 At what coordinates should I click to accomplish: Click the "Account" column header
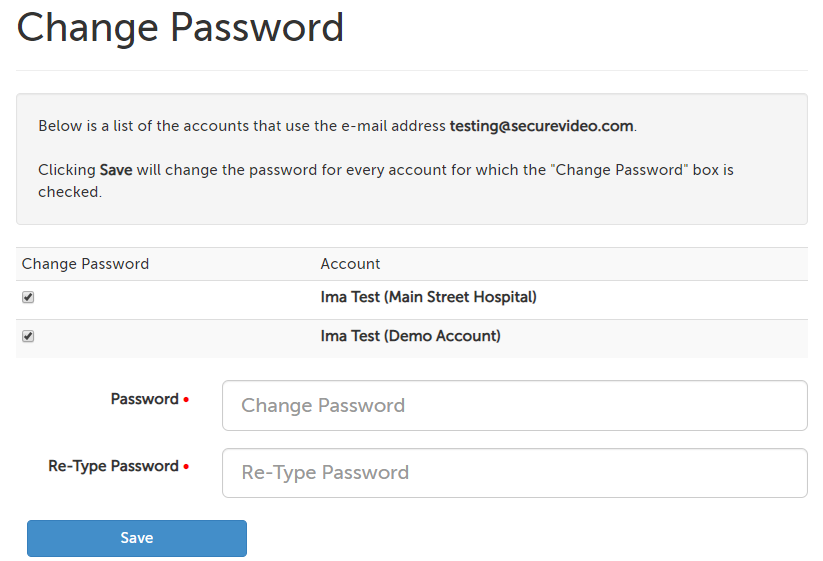[x=350, y=264]
